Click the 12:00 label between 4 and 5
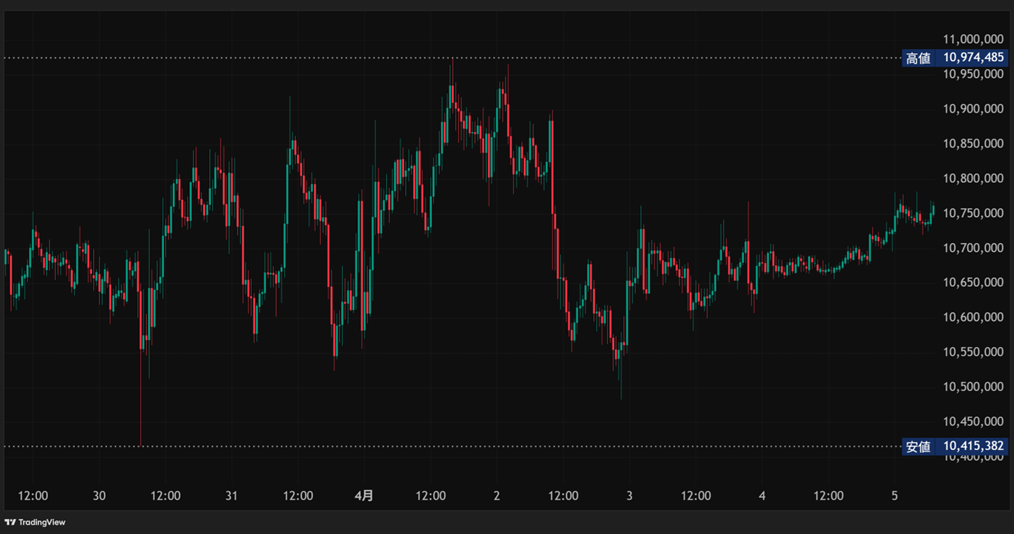 pyautogui.click(x=828, y=496)
